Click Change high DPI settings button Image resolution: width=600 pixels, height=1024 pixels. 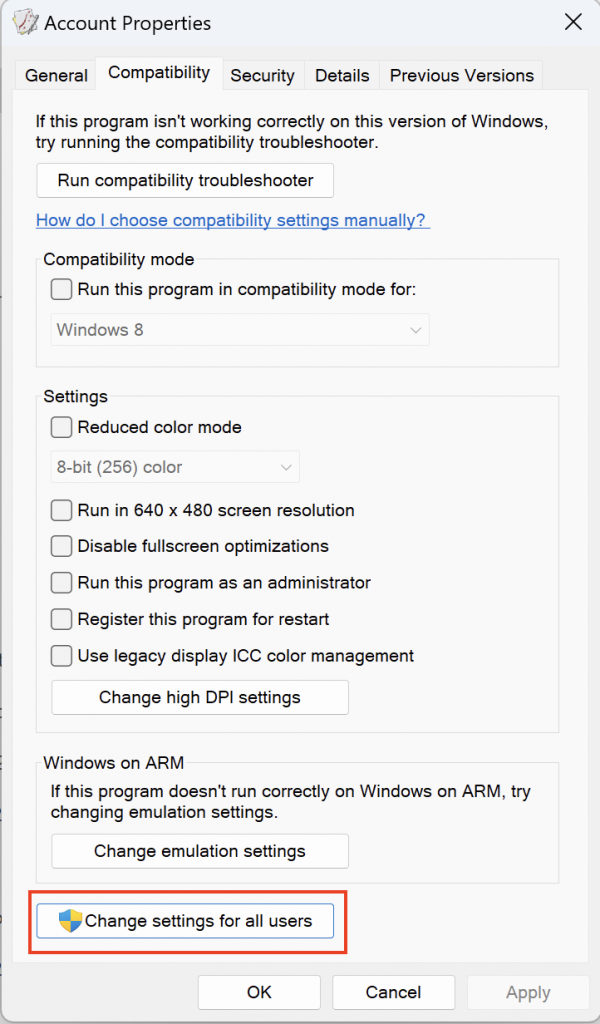pyautogui.click(x=200, y=697)
